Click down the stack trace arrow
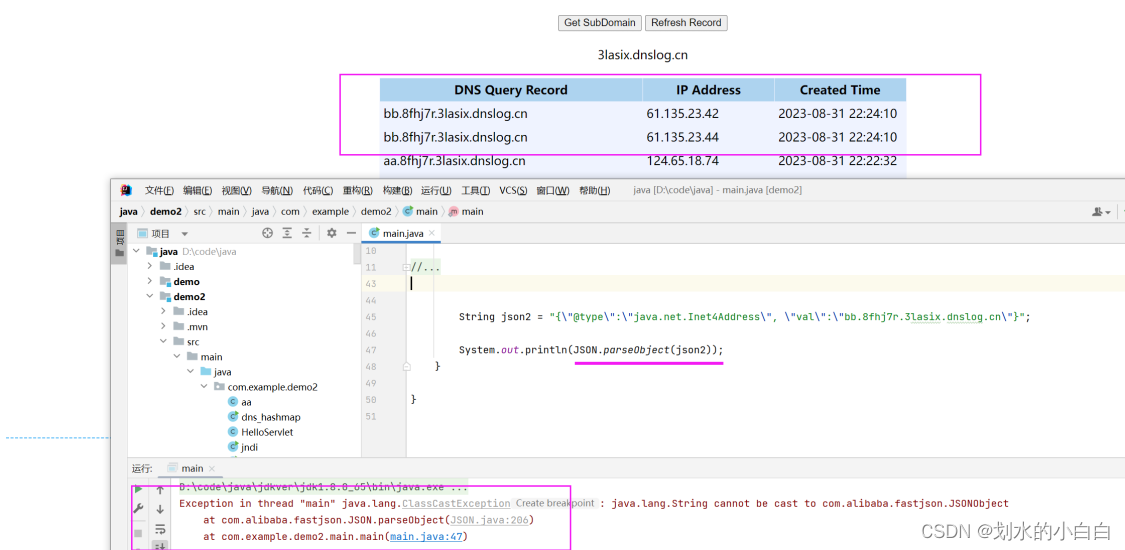 click(160, 510)
